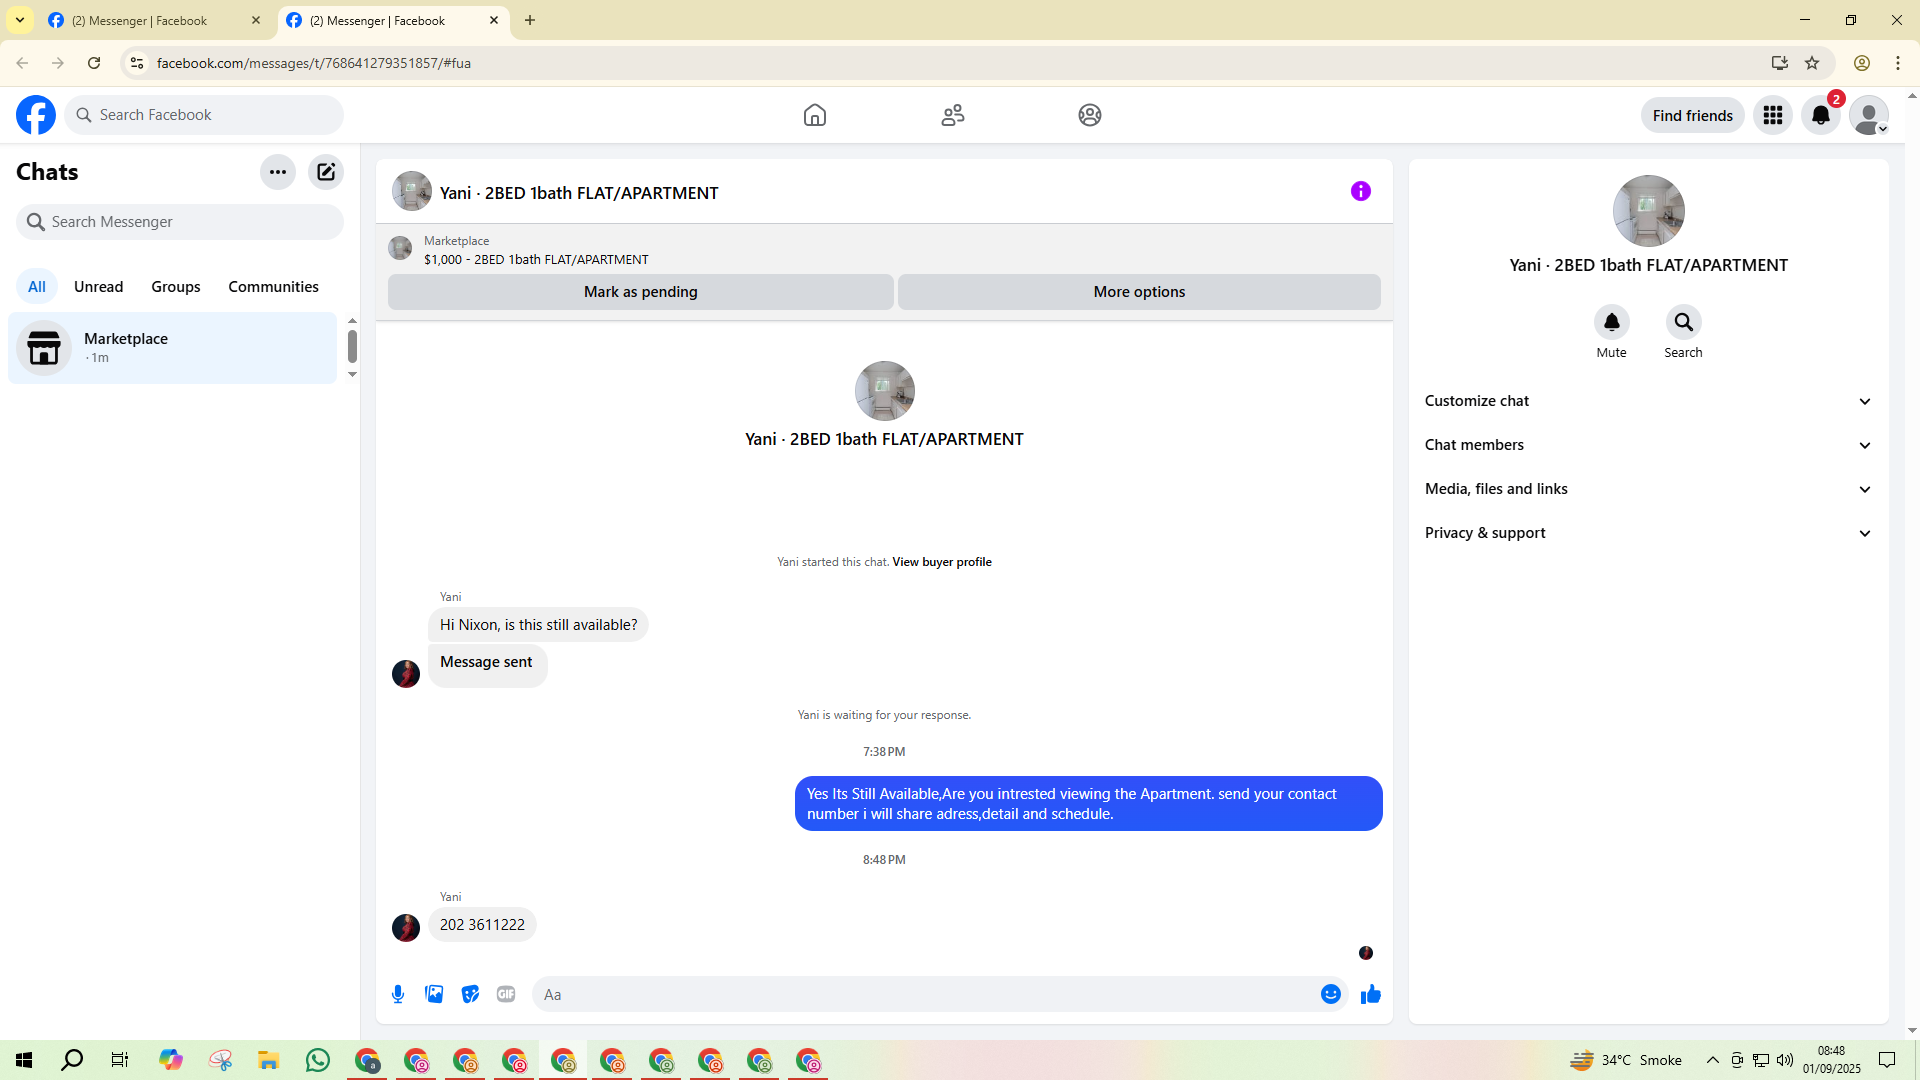Select the Groups chats filter

(176, 287)
